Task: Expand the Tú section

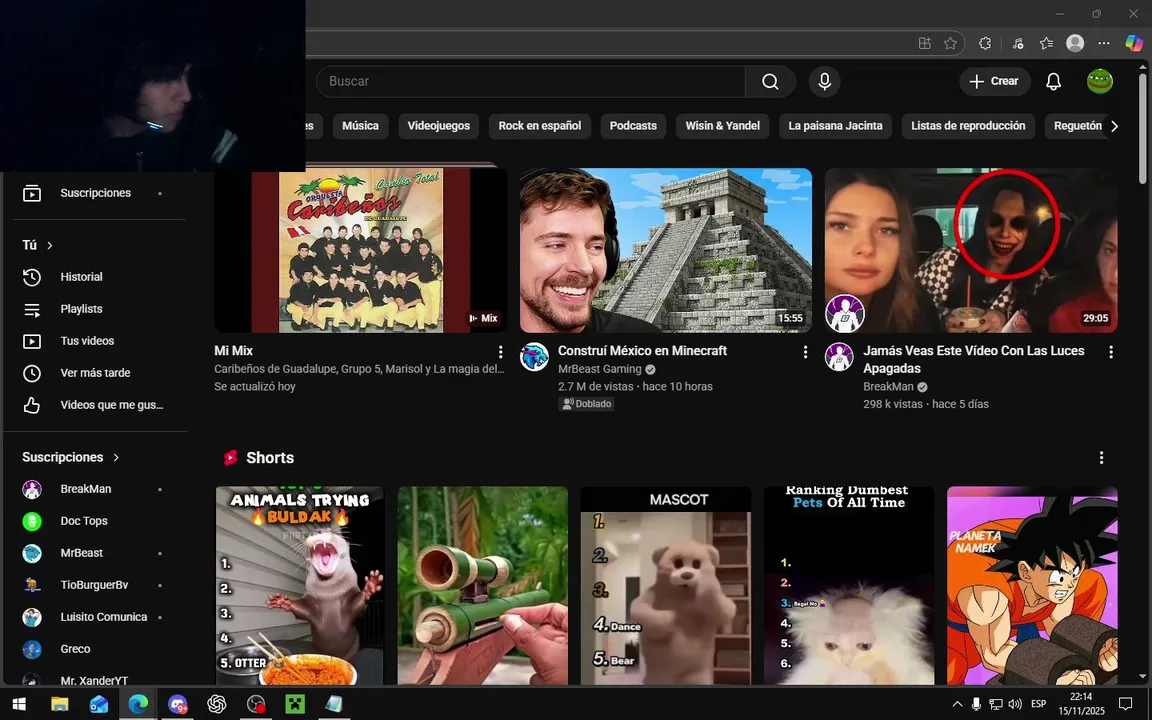Action: point(37,245)
